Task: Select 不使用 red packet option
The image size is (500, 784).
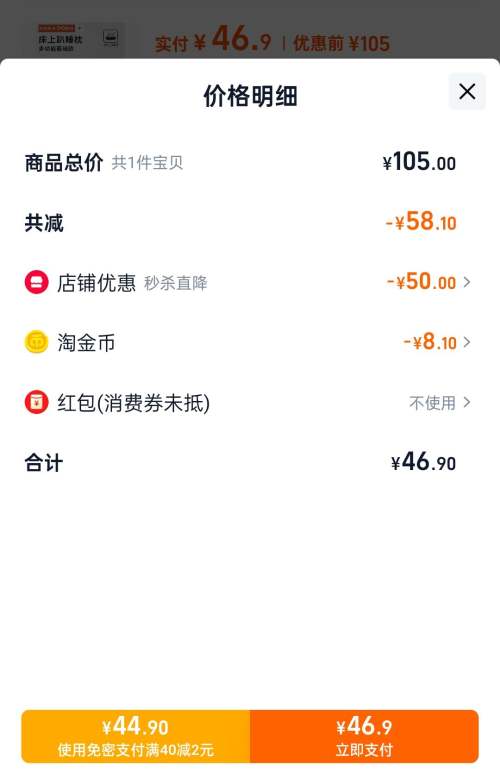Action: (432, 403)
